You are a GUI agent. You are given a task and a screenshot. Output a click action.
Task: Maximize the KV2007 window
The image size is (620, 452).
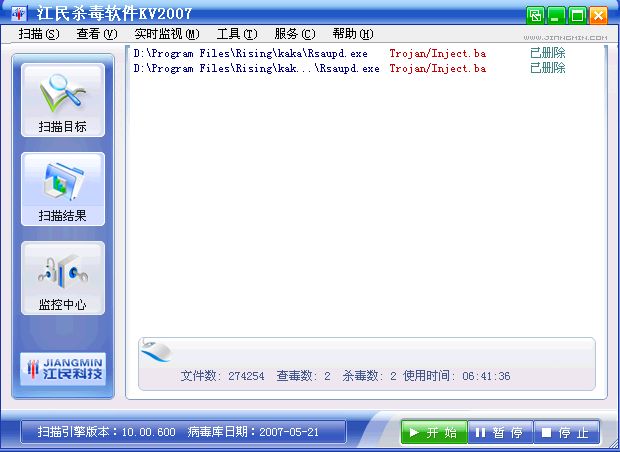577,16
